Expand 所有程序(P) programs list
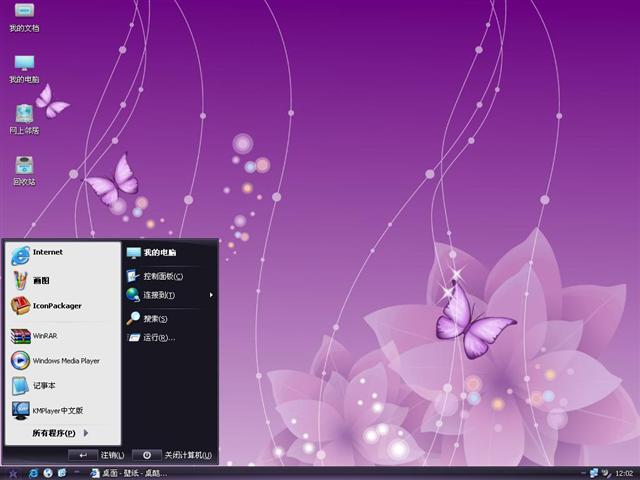This screenshot has height=480, width=640. point(60,433)
